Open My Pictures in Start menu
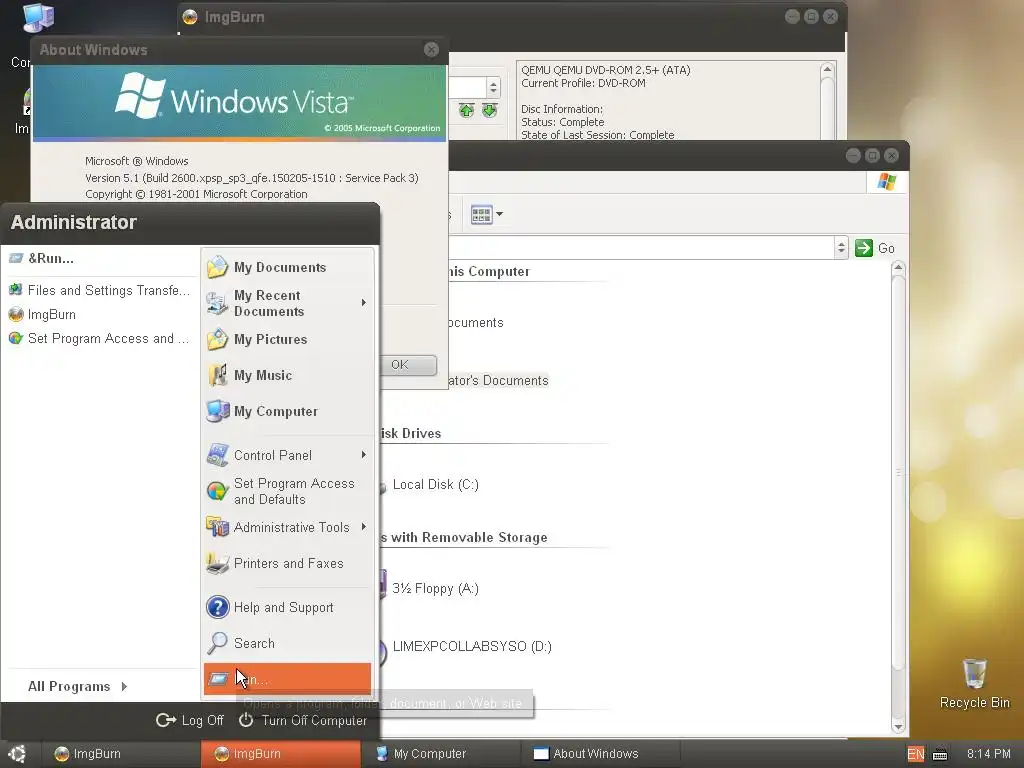1024x768 pixels. [x=287, y=340]
